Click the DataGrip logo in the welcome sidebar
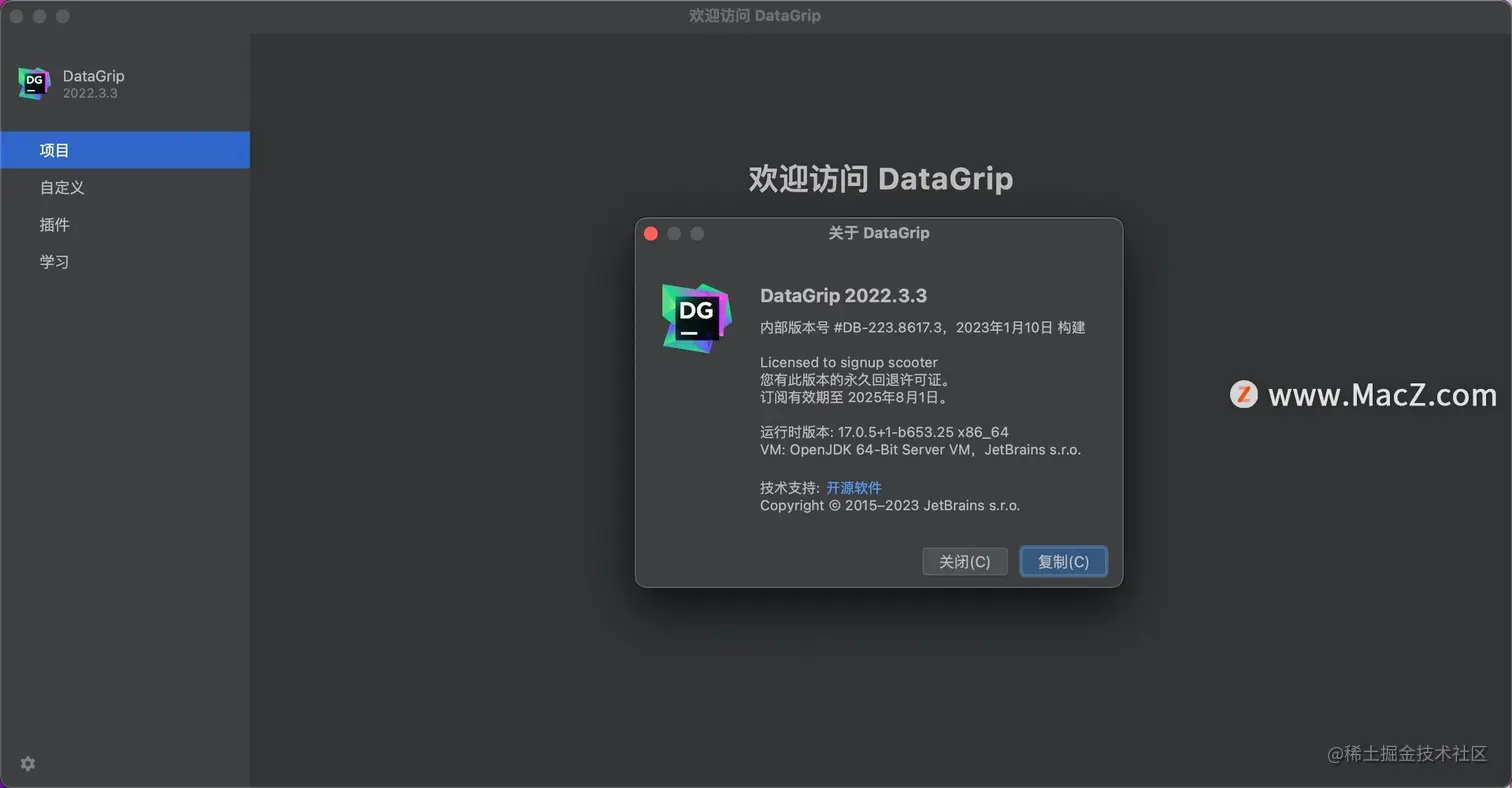This screenshot has width=1512, height=788. click(x=34, y=84)
